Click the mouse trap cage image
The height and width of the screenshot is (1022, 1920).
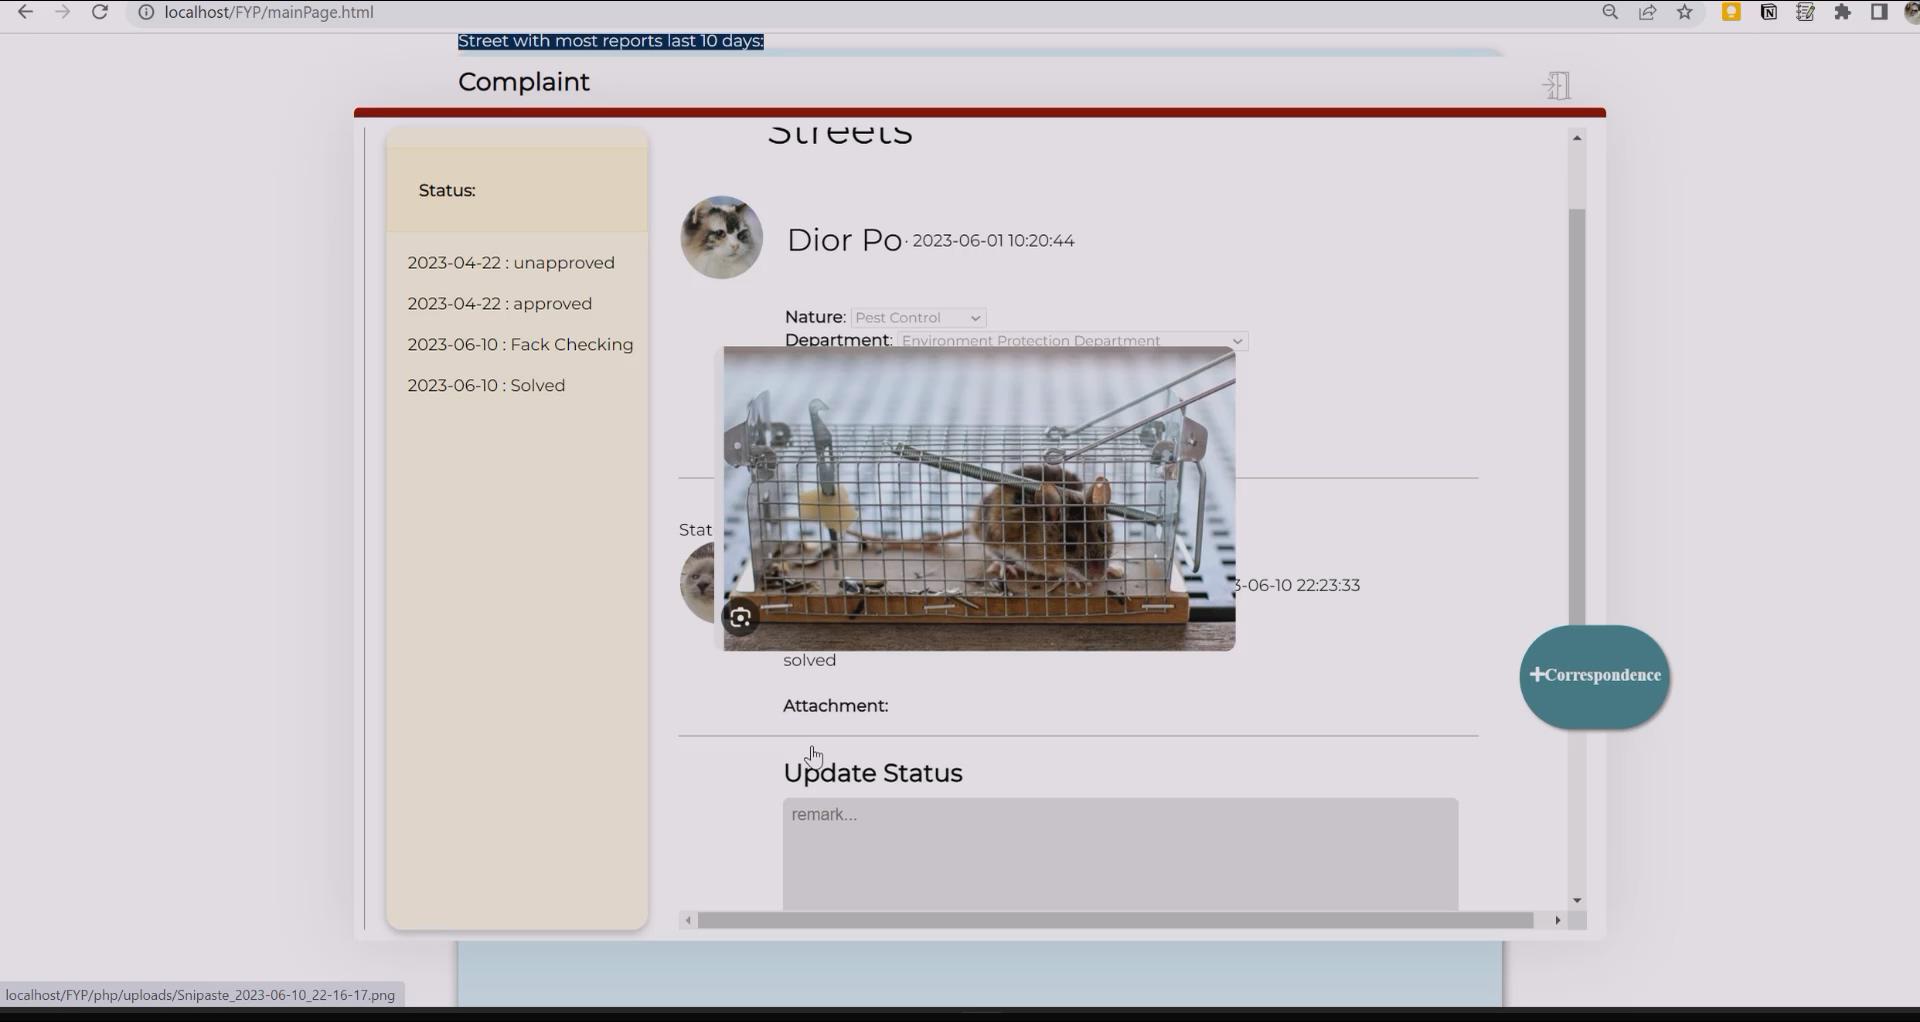(x=979, y=498)
